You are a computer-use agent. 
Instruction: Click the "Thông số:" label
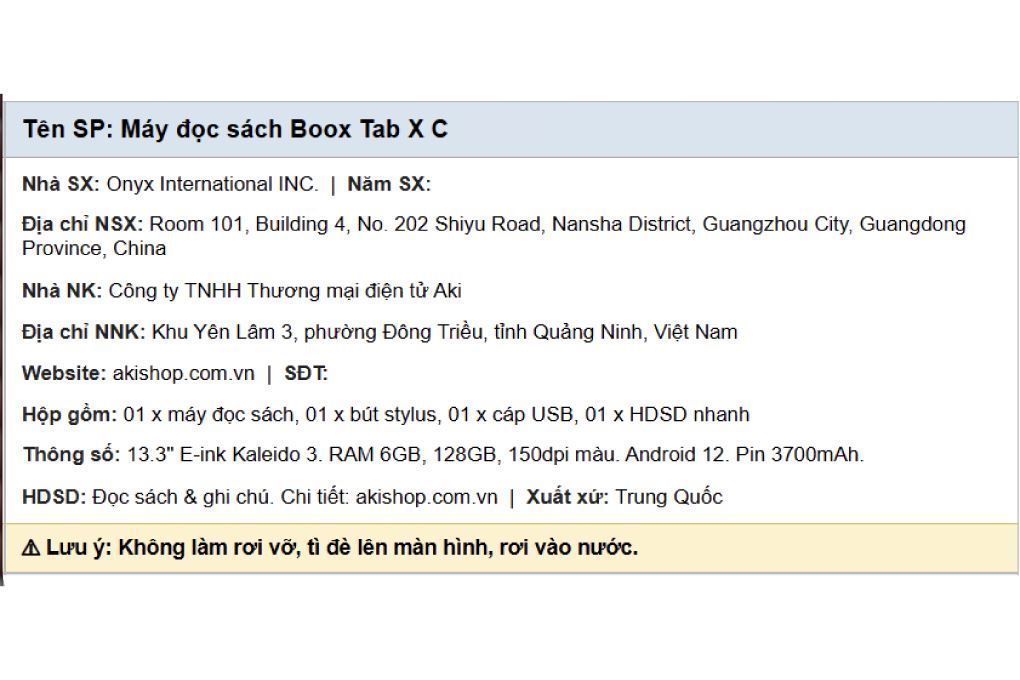tap(72, 454)
